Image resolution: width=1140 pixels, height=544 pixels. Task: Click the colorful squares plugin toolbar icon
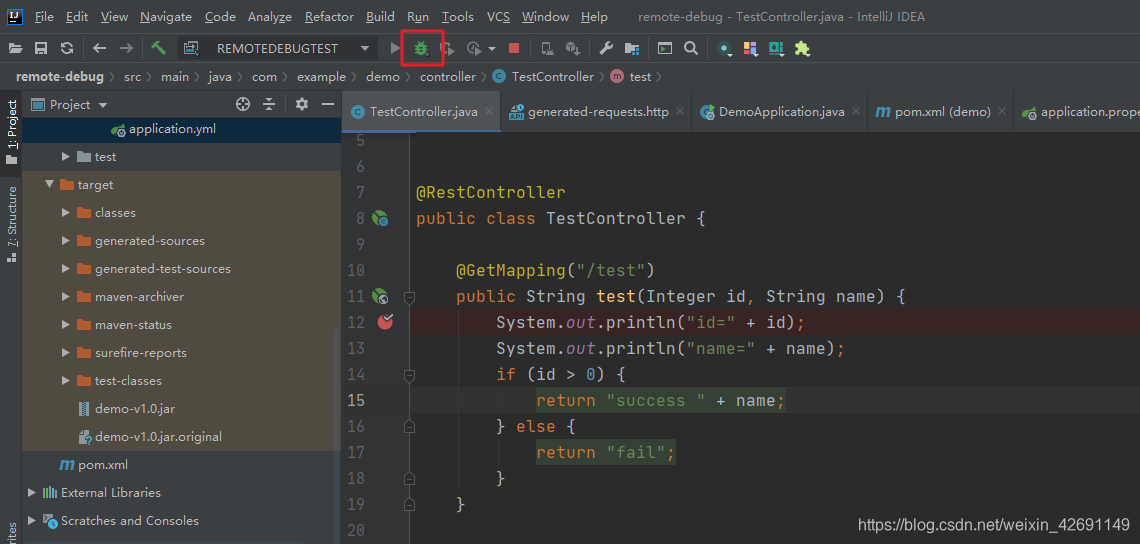click(750, 49)
